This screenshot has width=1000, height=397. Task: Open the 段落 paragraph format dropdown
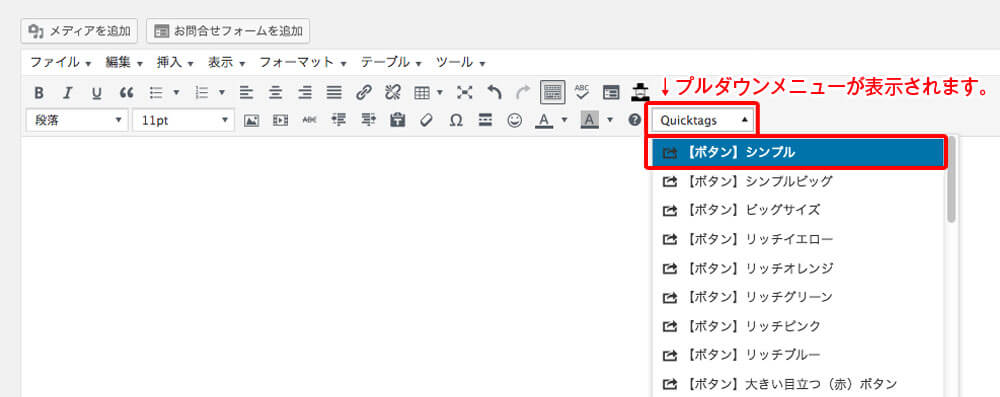(x=77, y=120)
